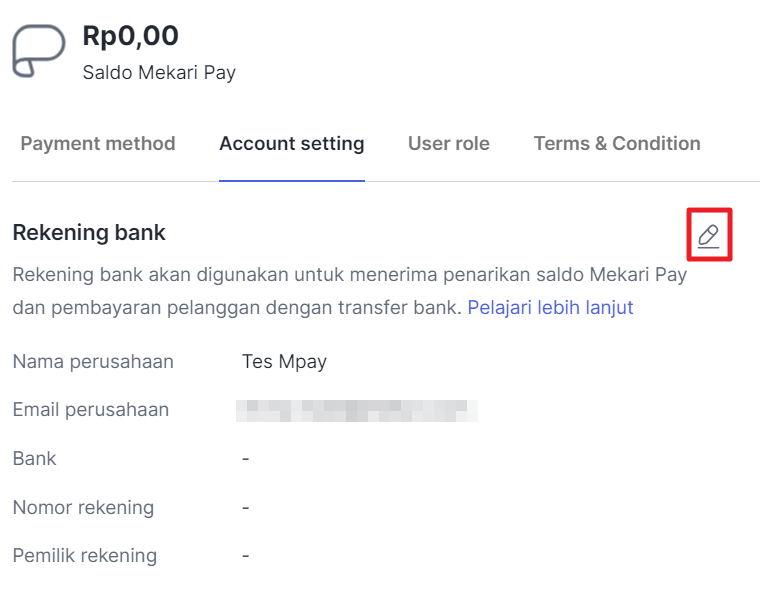Image resolution: width=760 pixels, height=602 pixels.
Task: Open the Terms & Condition tab
Action: pyautogui.click(x=617, y=143)
